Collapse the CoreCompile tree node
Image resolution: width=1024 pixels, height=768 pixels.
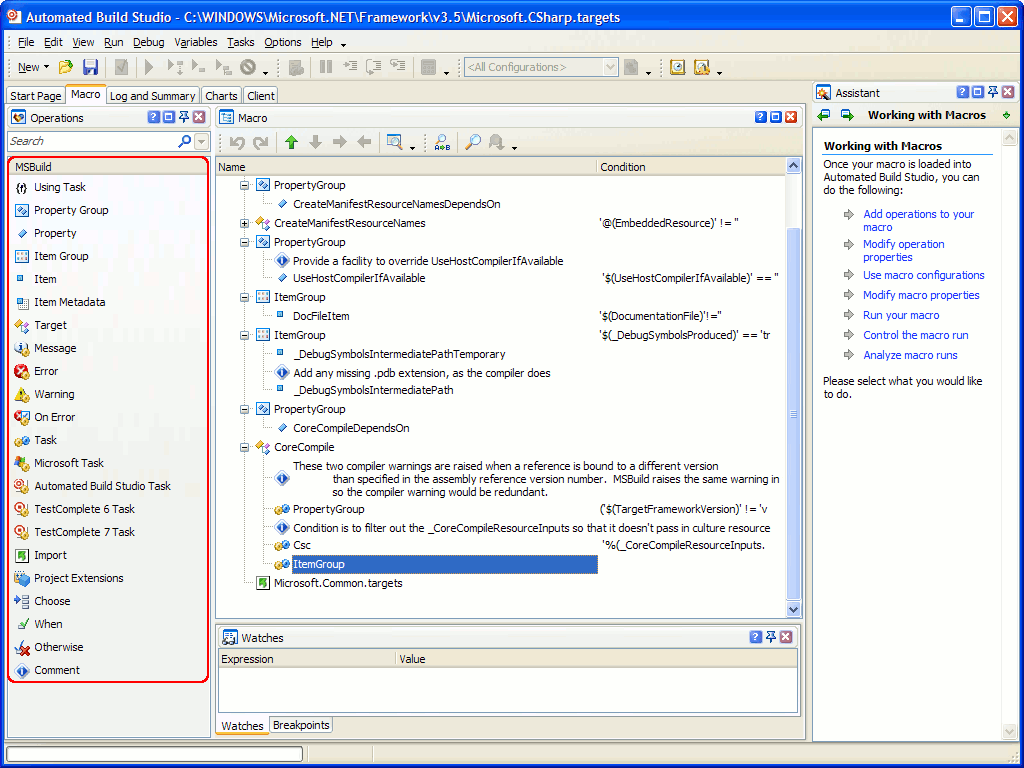click(x=244, y=446)
